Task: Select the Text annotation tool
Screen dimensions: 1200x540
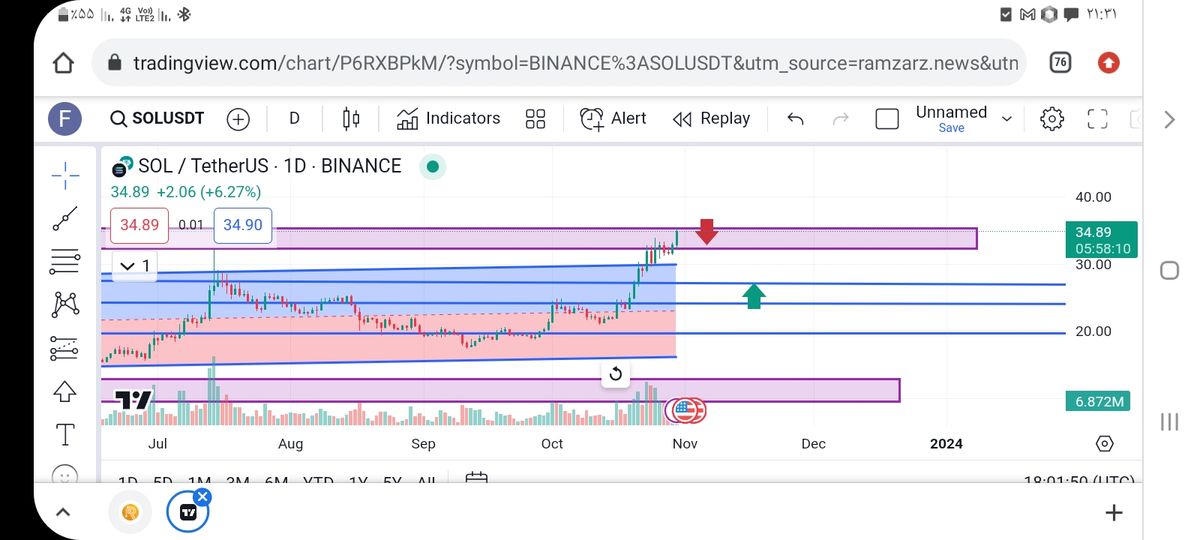Action: coord(65,434)
